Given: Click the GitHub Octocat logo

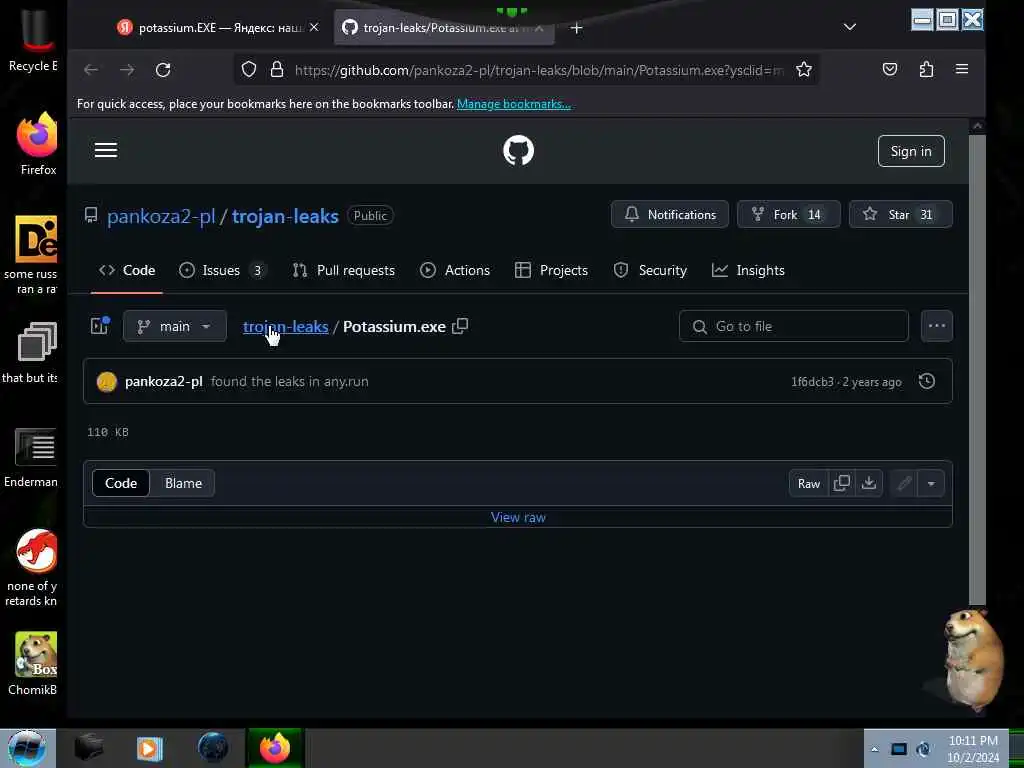Looking at the screenshot, I should click(518, 150).
